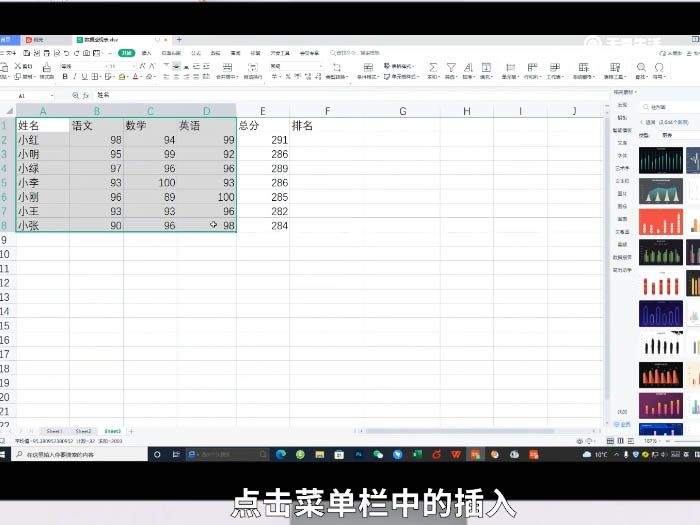Click the increase font size icon
This screenshot has height=525, width=700.
pos(142,66)
